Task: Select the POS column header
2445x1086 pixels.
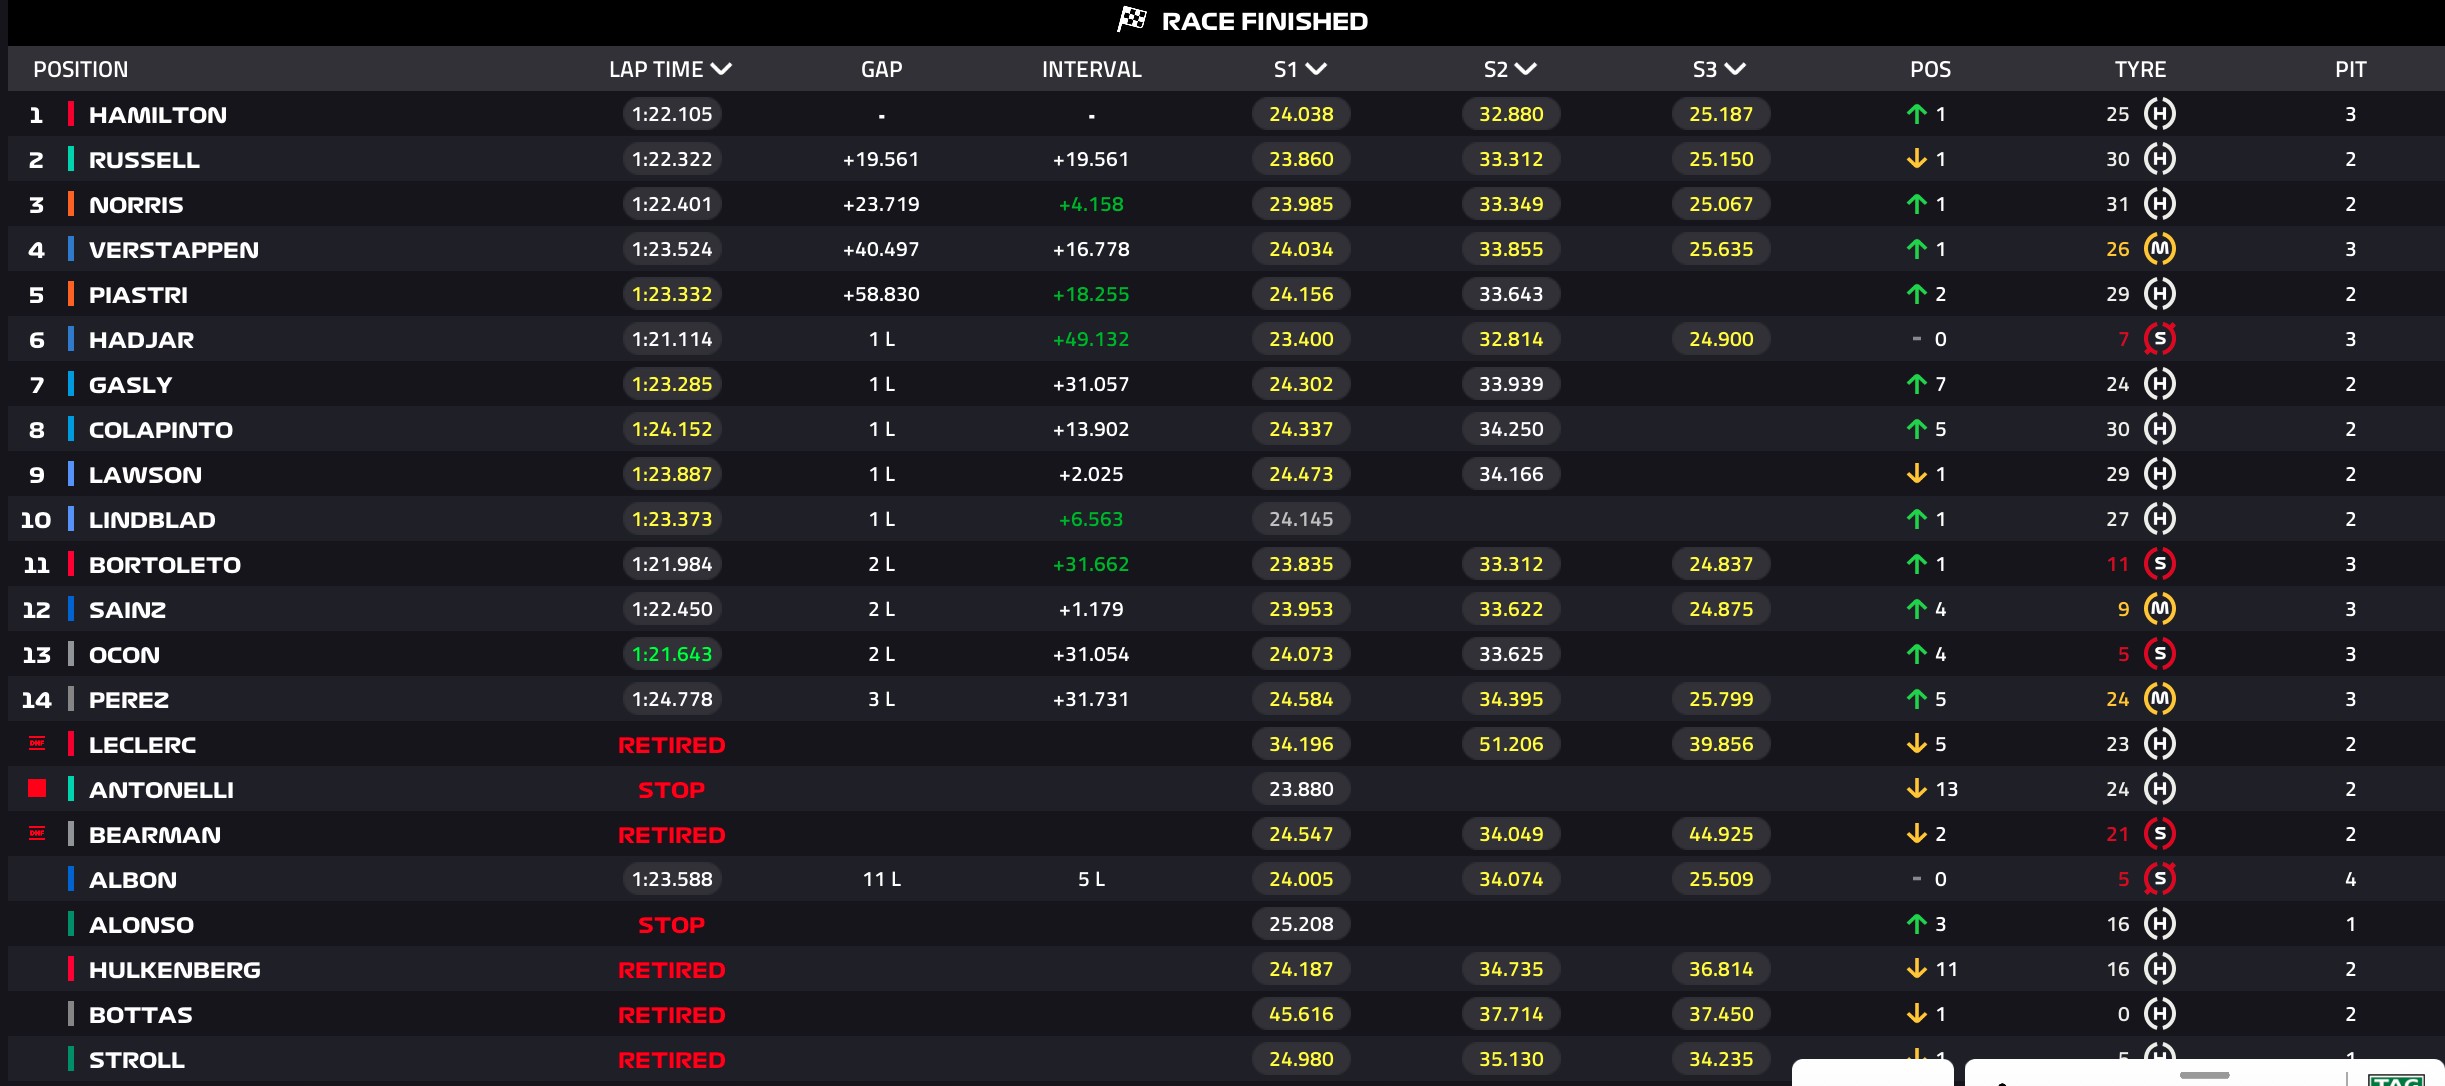Action: click(1930, 69)
